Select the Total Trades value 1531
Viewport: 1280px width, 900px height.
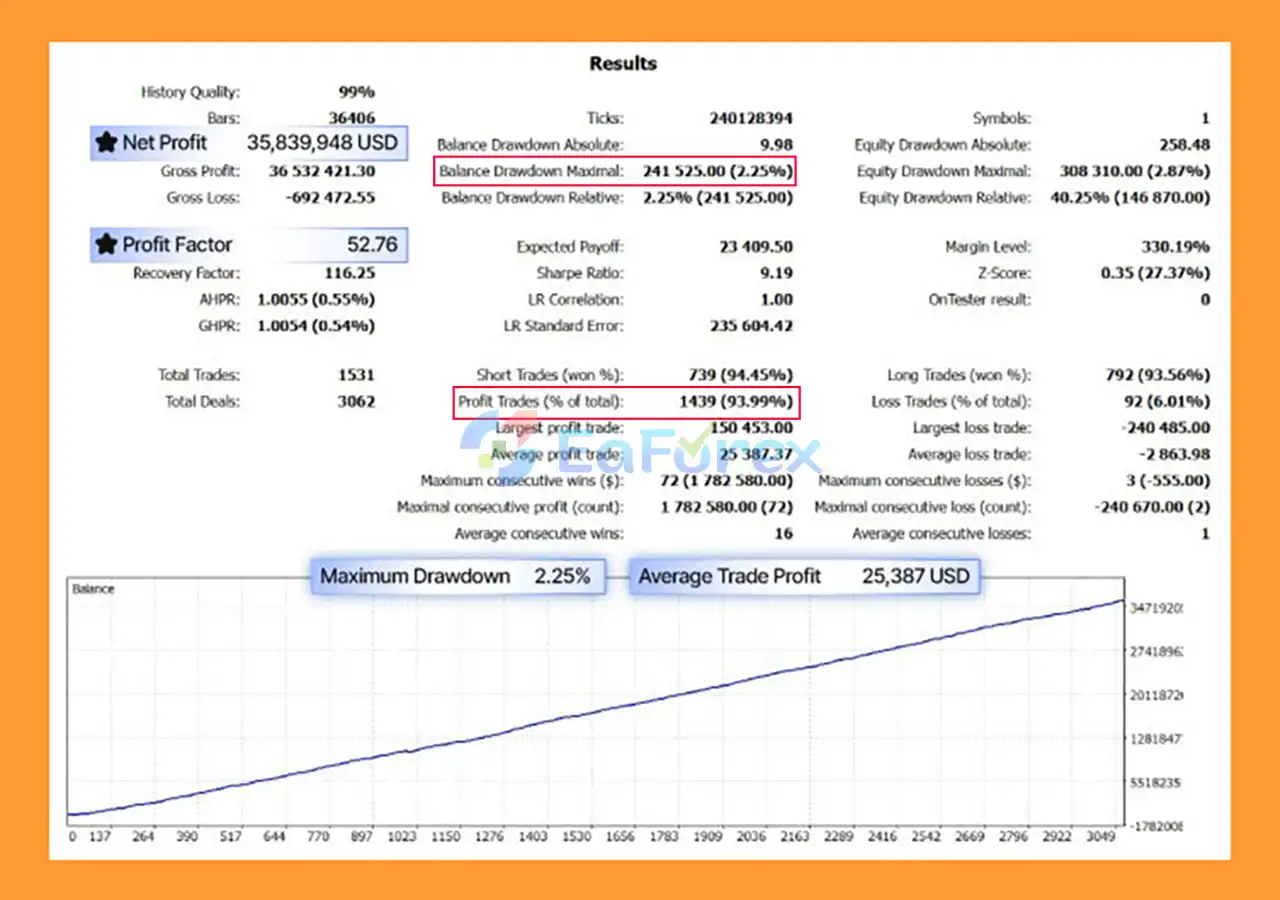pyautogui.click(x=356, y=375)
